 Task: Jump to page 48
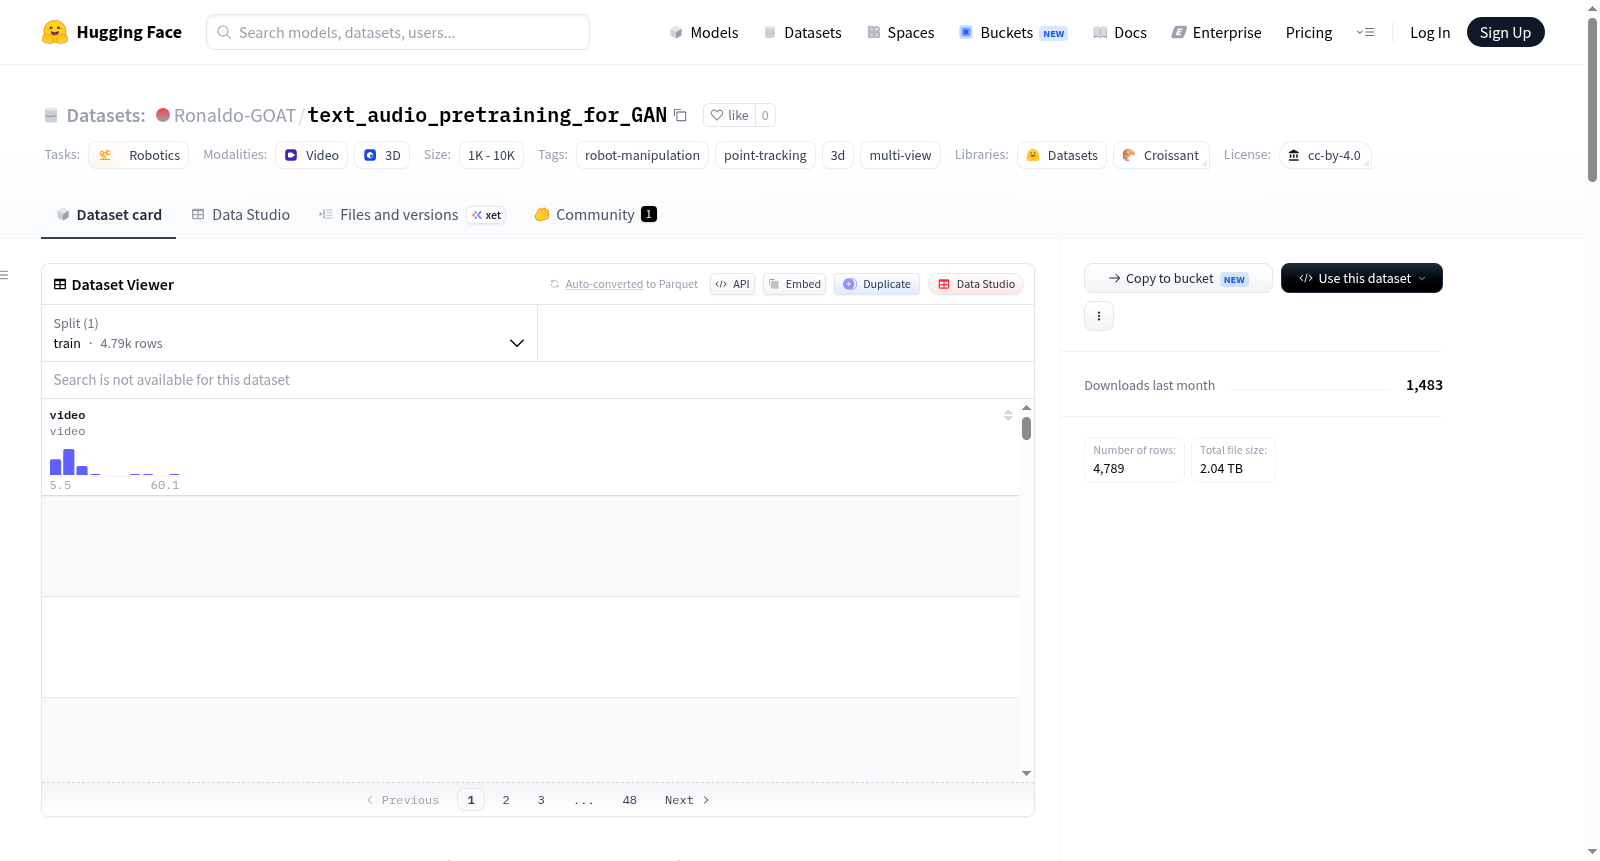630,800
